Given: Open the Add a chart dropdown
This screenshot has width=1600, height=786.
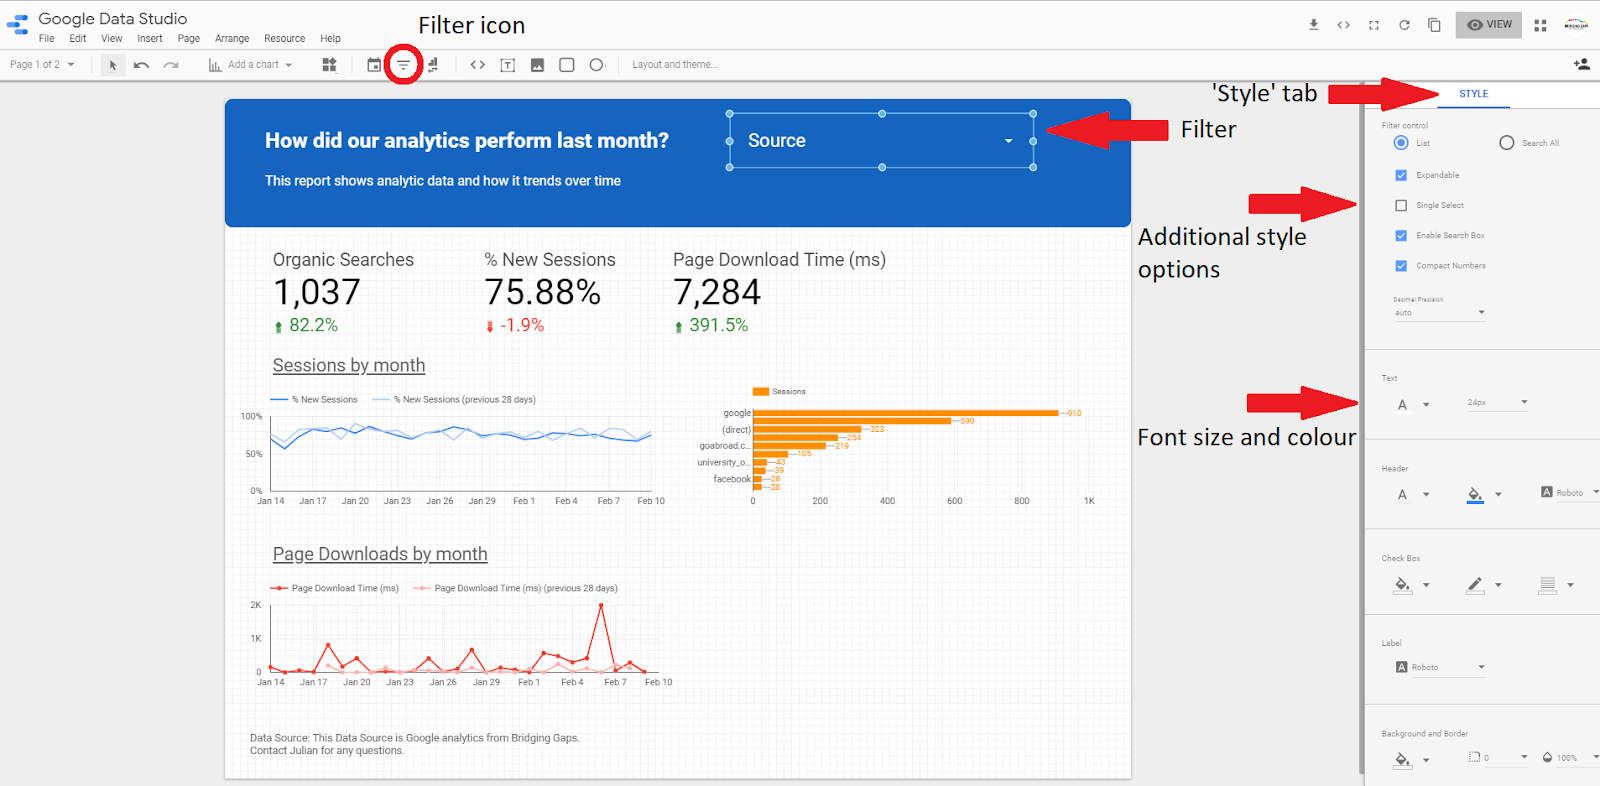Looking at the screenshot, I should [251, 65].
